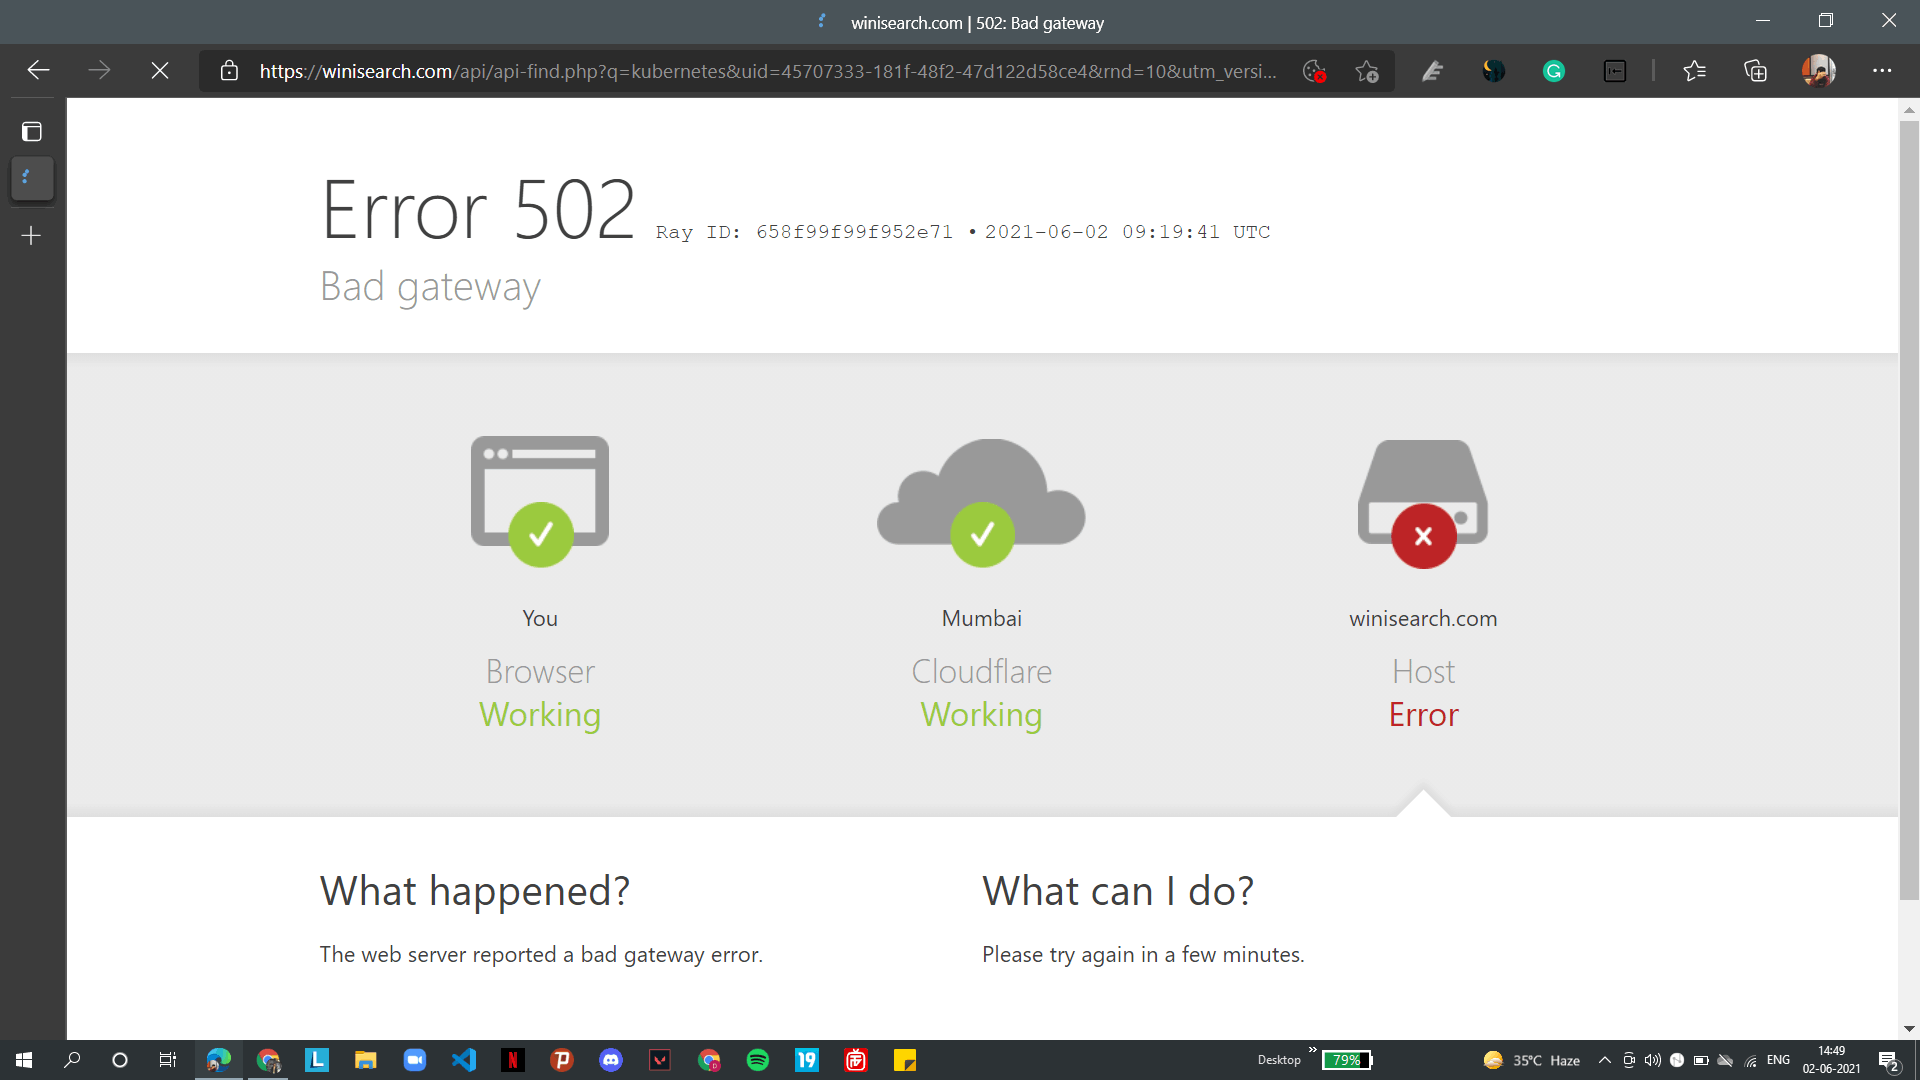The width and height of the screenshot is (1920, 1080).
Task: Add this page to favorites
Action: point(1367,71)
